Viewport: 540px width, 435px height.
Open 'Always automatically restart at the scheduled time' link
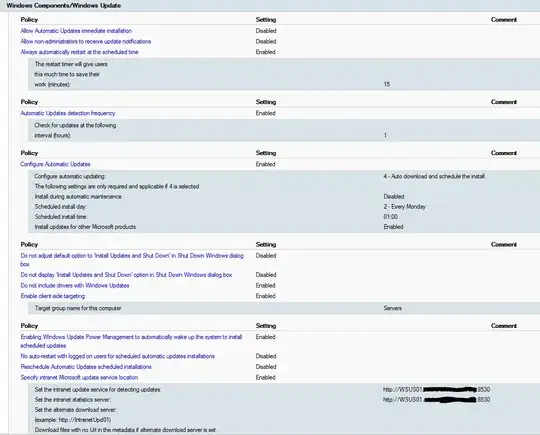point(80,52)
